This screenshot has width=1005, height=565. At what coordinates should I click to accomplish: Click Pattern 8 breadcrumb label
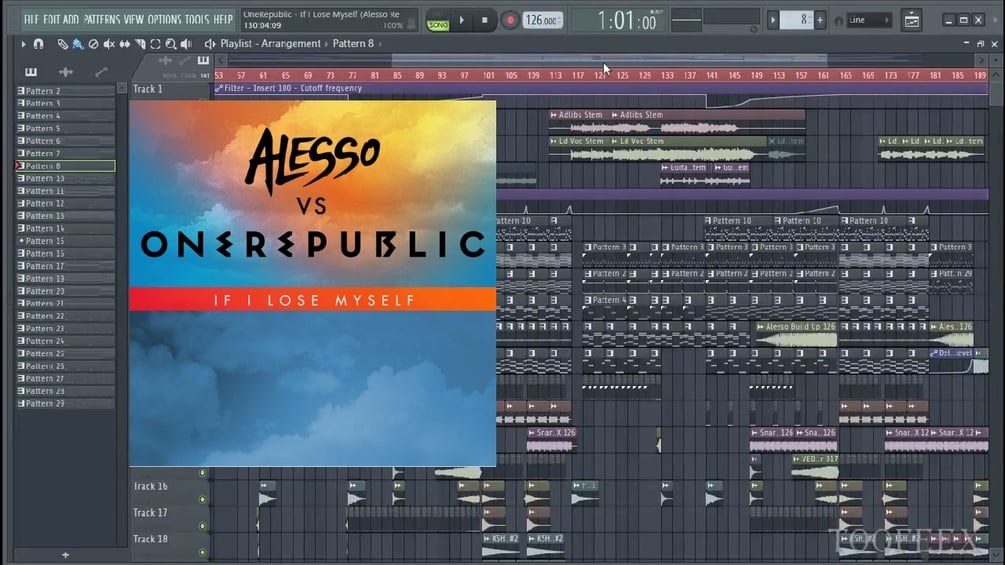(353, 44)
